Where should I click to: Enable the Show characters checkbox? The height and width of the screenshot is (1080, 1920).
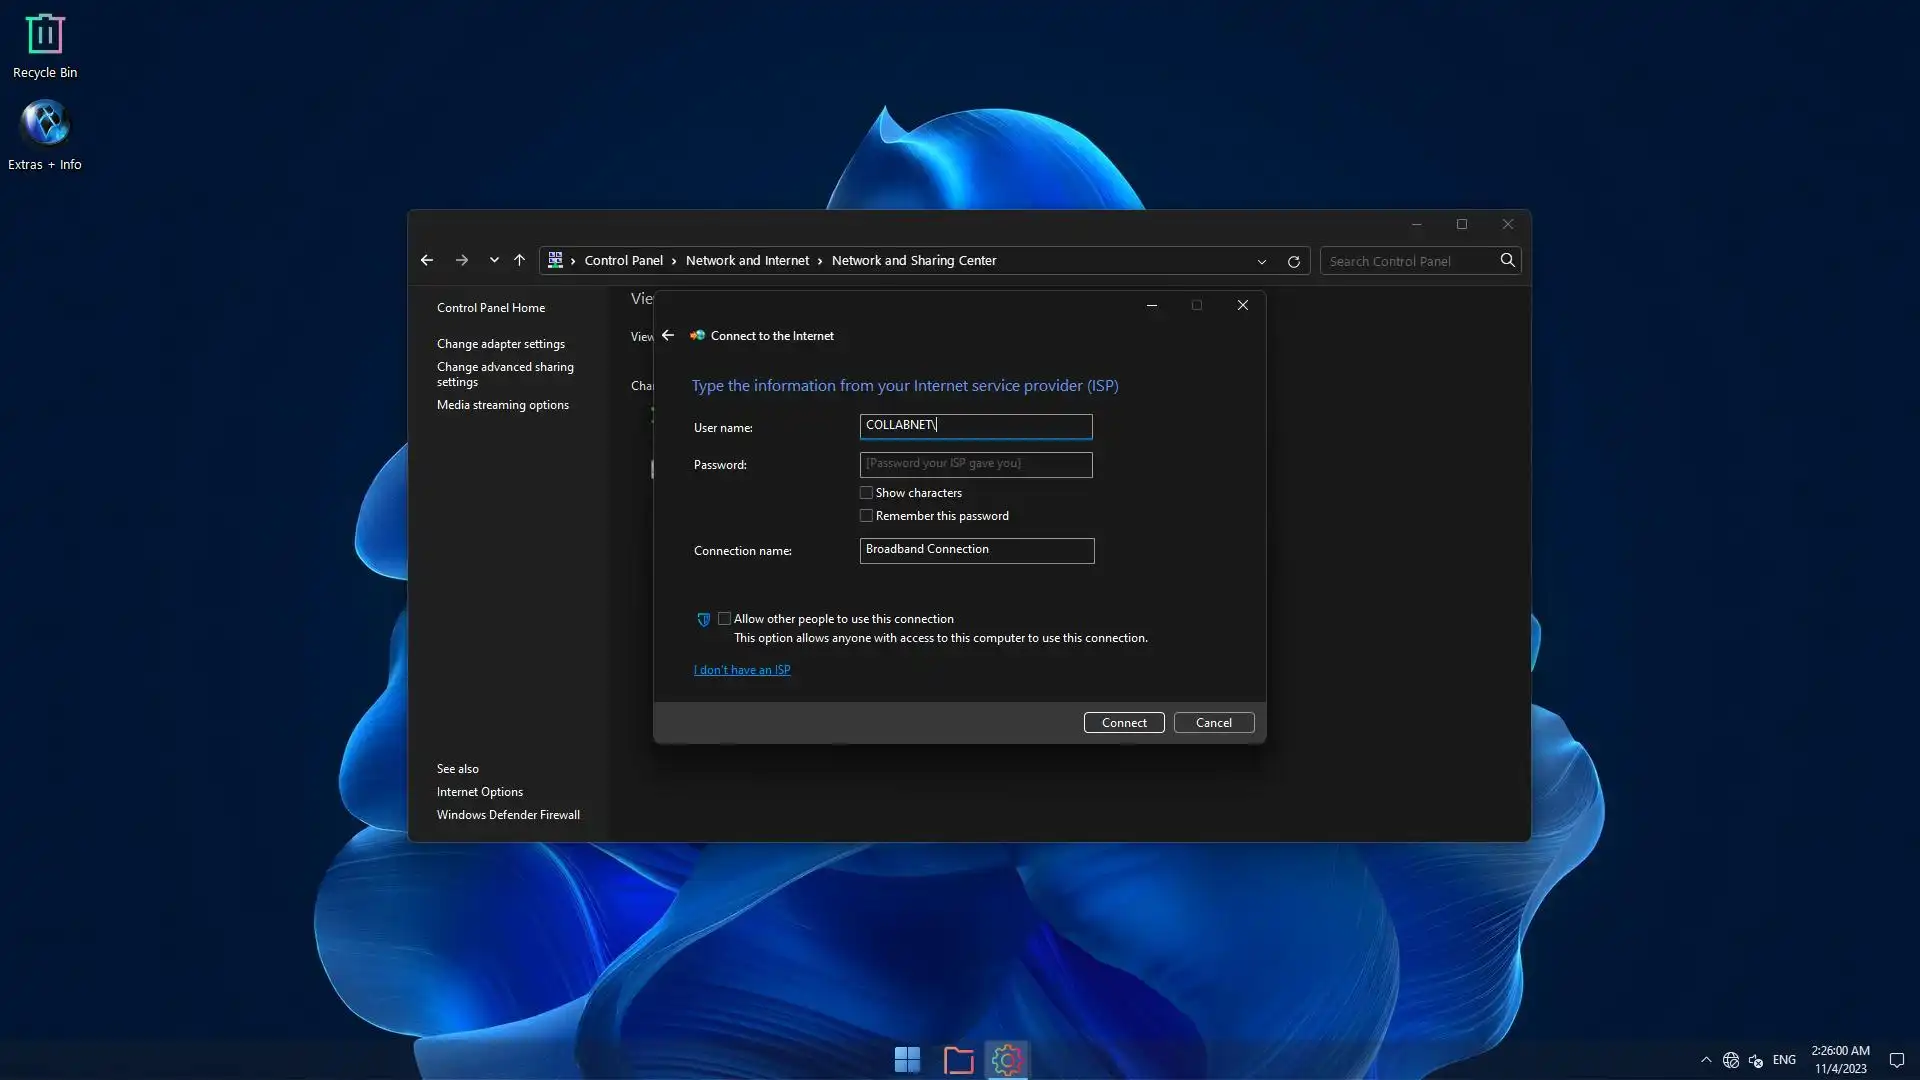point(866,493)
